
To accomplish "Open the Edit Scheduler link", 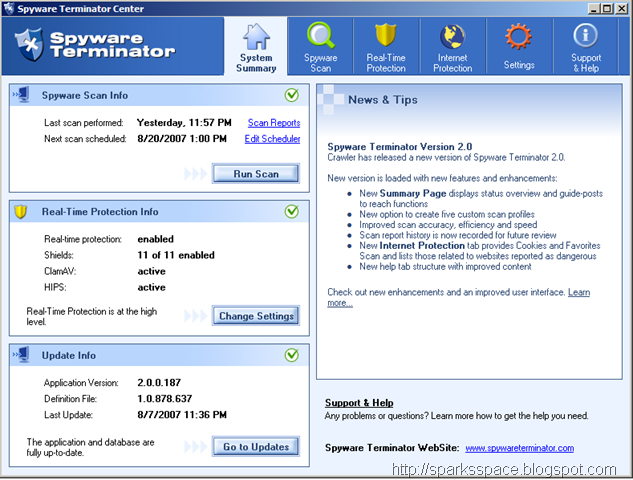I will 272,139.
